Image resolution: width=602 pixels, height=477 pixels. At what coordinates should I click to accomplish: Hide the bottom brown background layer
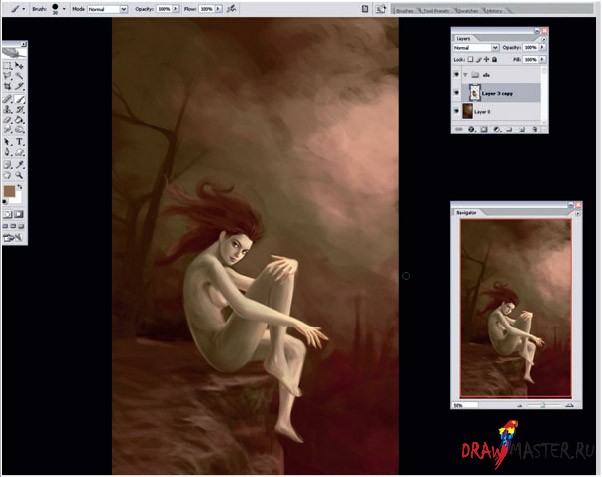coord(456,111)
